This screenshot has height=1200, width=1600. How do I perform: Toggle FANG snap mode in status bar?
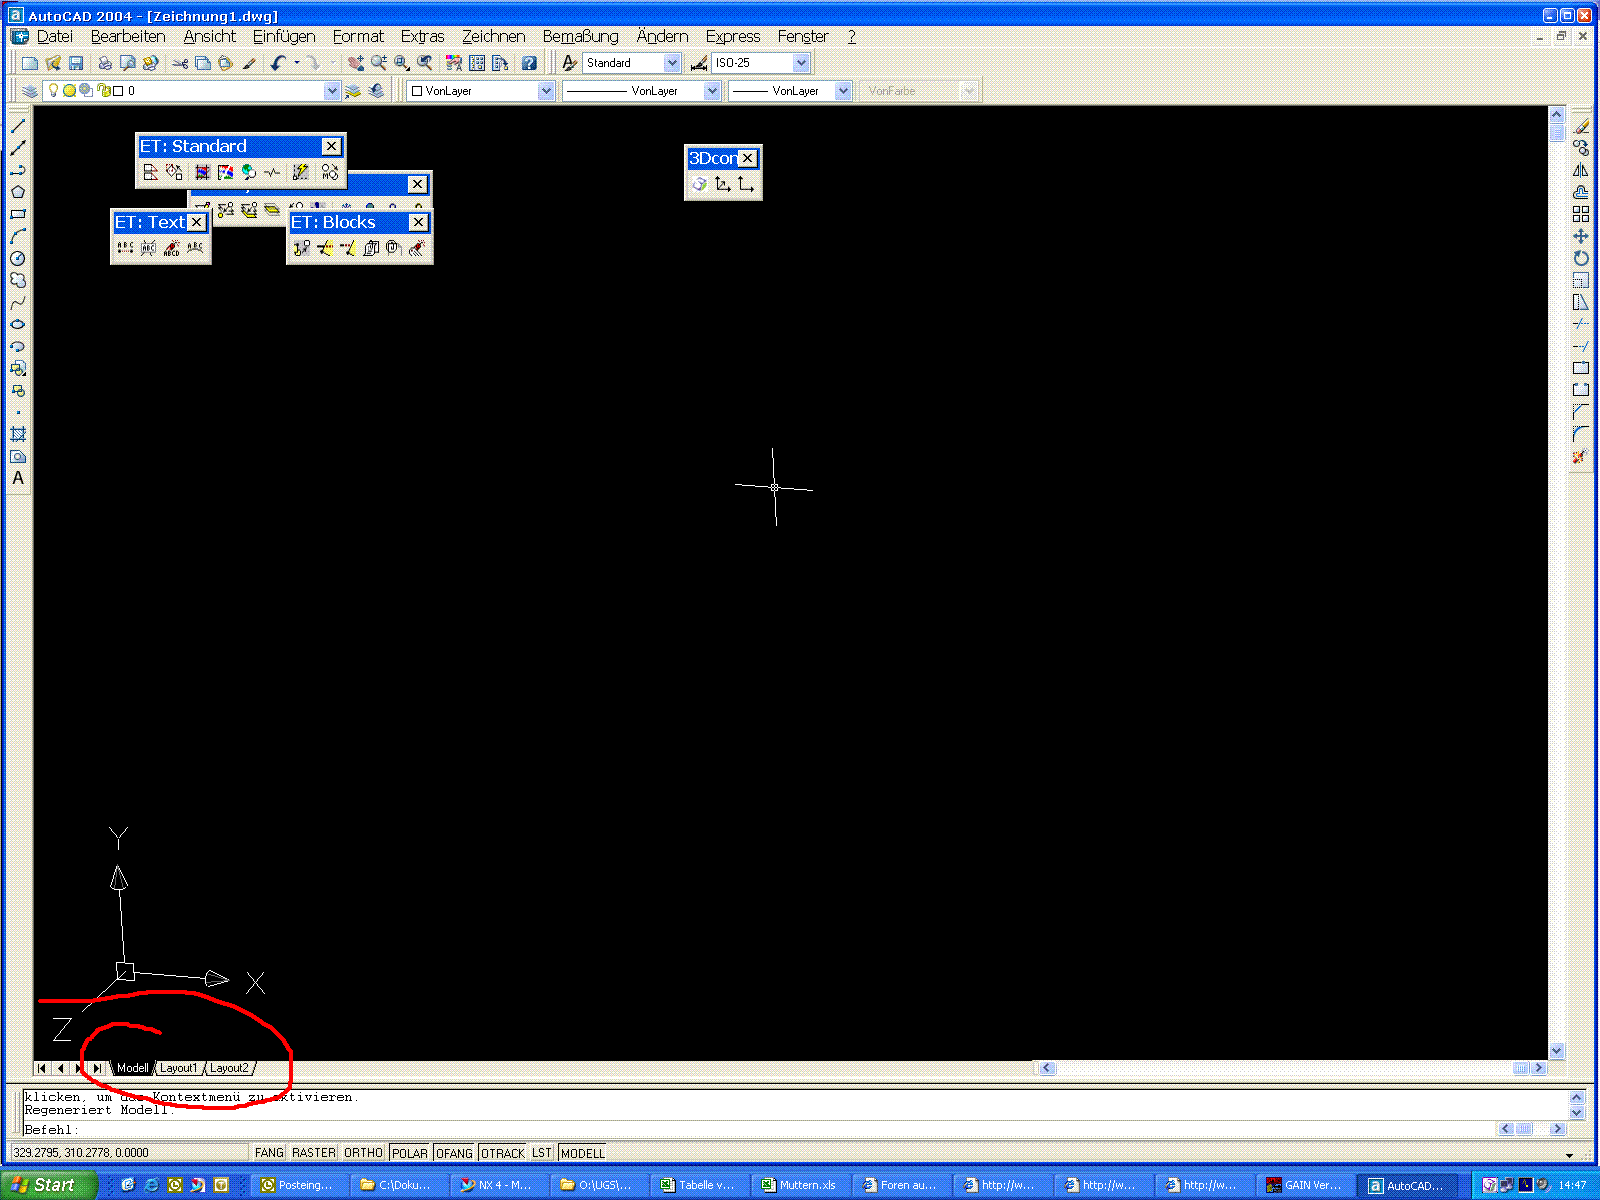pyautogui.click(x=269, y=1153)
